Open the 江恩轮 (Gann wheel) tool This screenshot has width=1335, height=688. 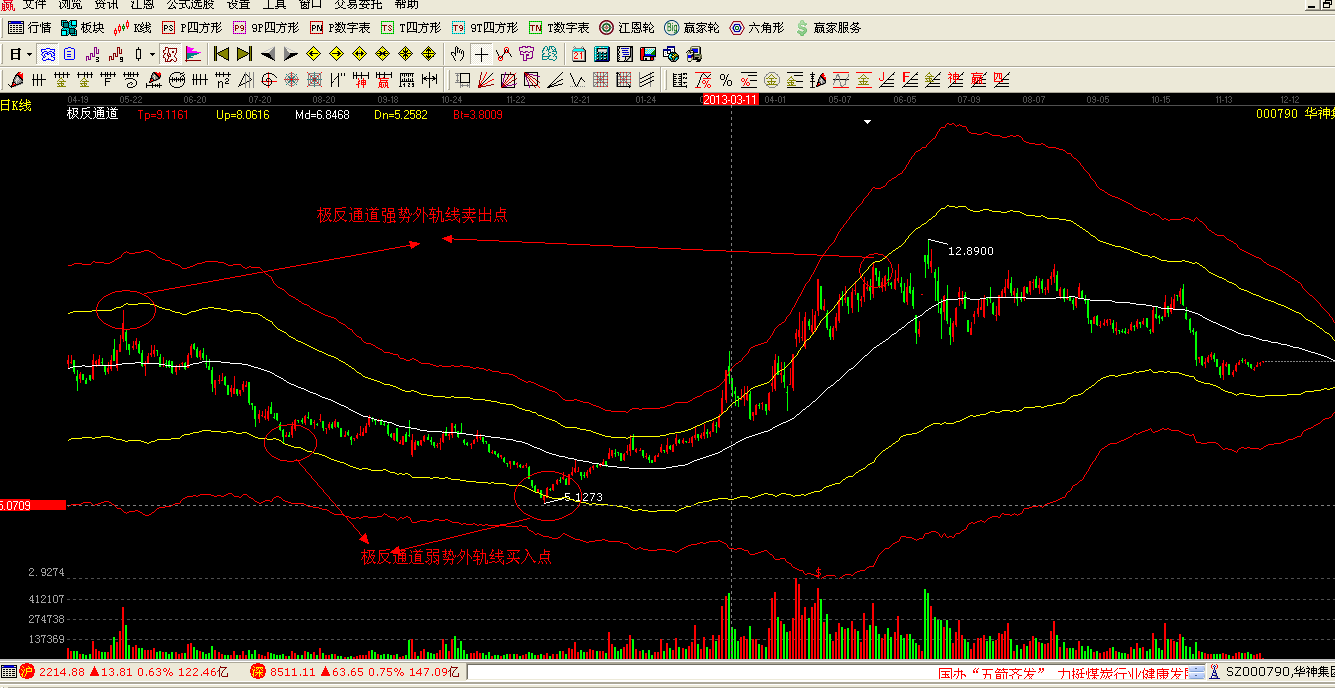click(x=627, y=28)
